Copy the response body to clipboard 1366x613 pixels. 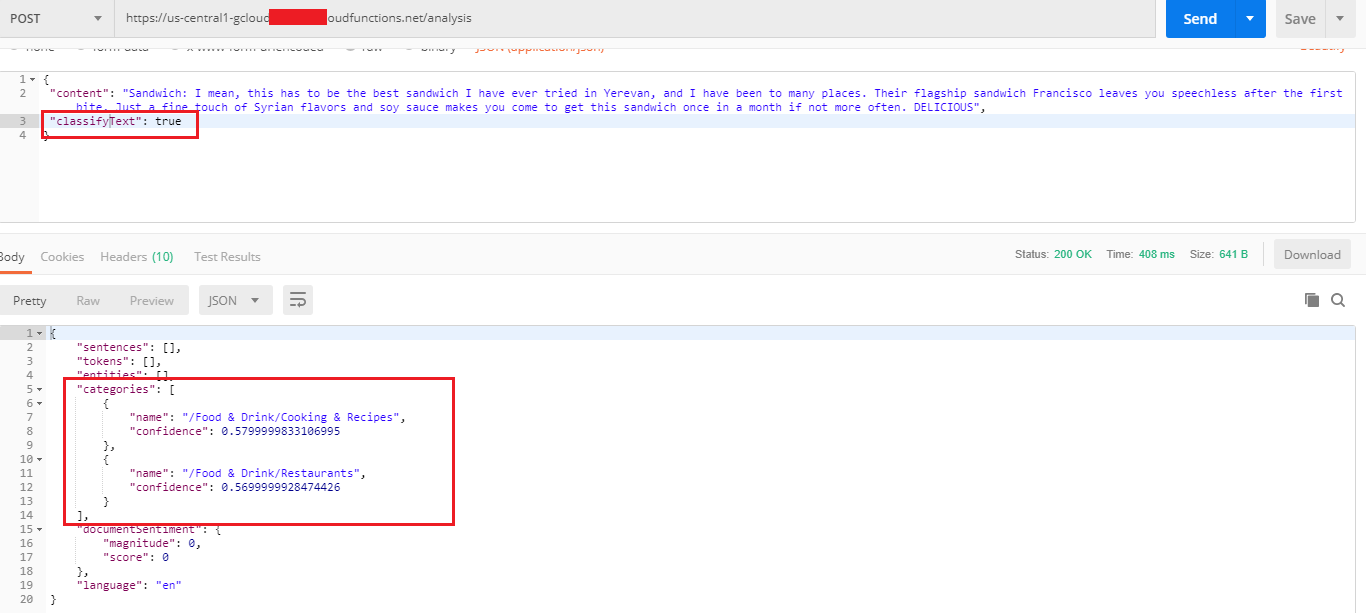tap(1312, 300)
